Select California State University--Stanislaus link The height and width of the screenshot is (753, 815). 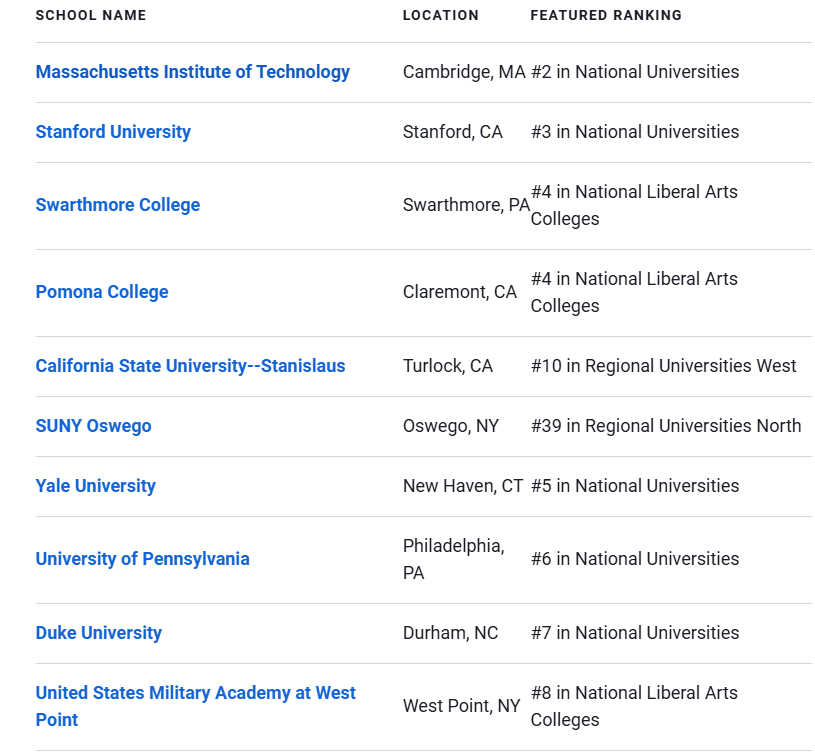click(190, 366)
